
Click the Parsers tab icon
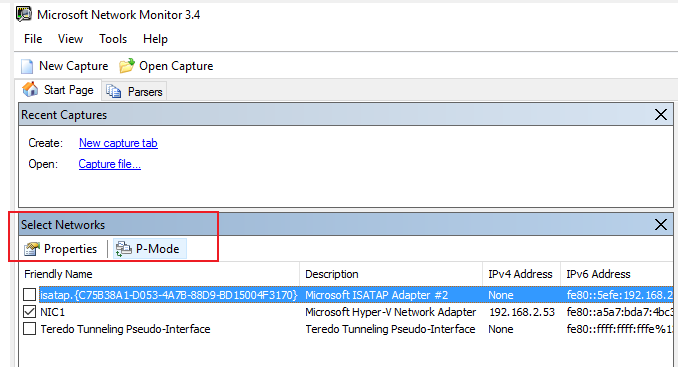pos(114,91)
